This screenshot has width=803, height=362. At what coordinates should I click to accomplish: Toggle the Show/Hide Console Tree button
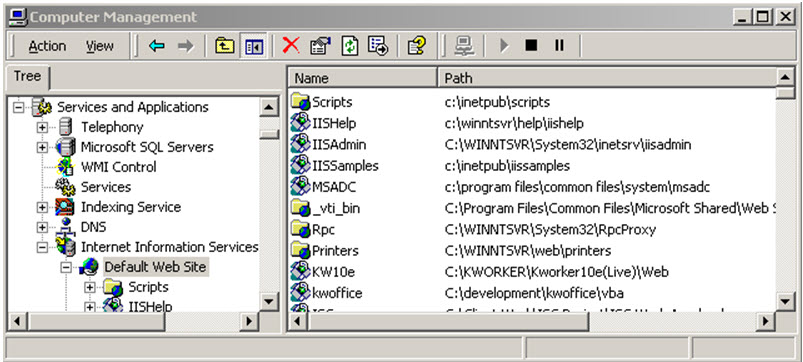pos(253,46)
